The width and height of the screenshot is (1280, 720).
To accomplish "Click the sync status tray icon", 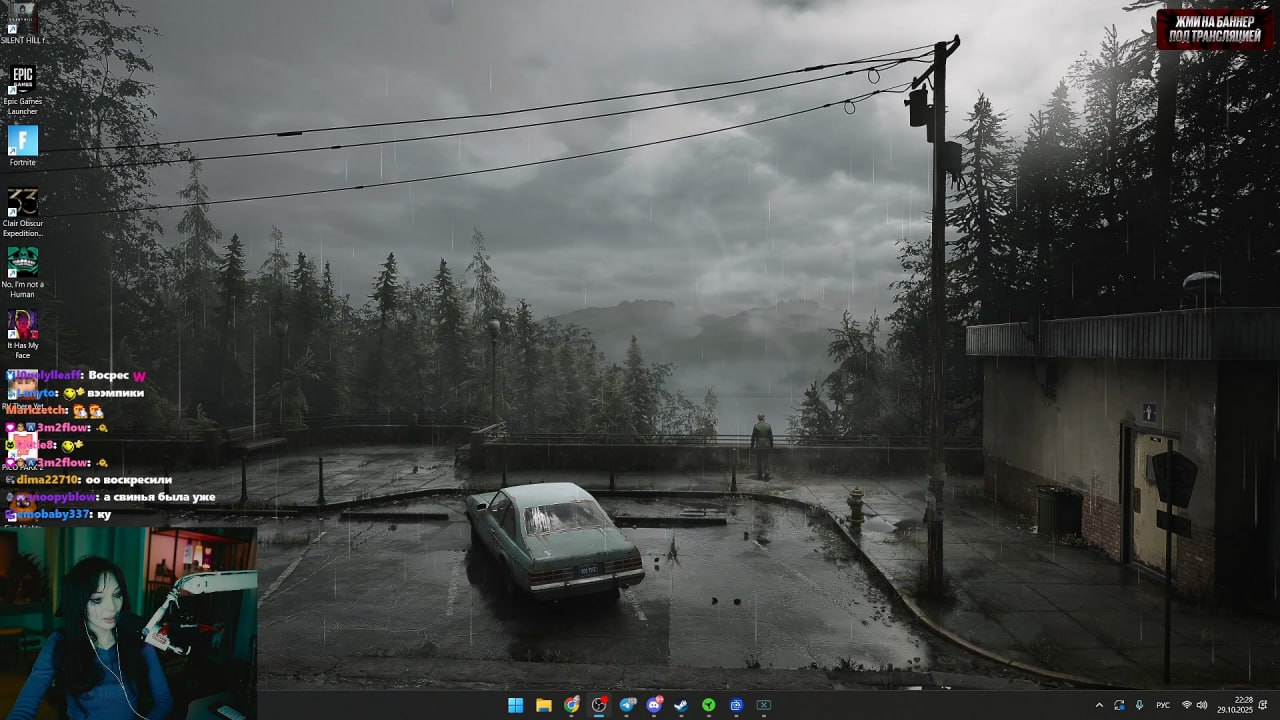I will 1119,705.
